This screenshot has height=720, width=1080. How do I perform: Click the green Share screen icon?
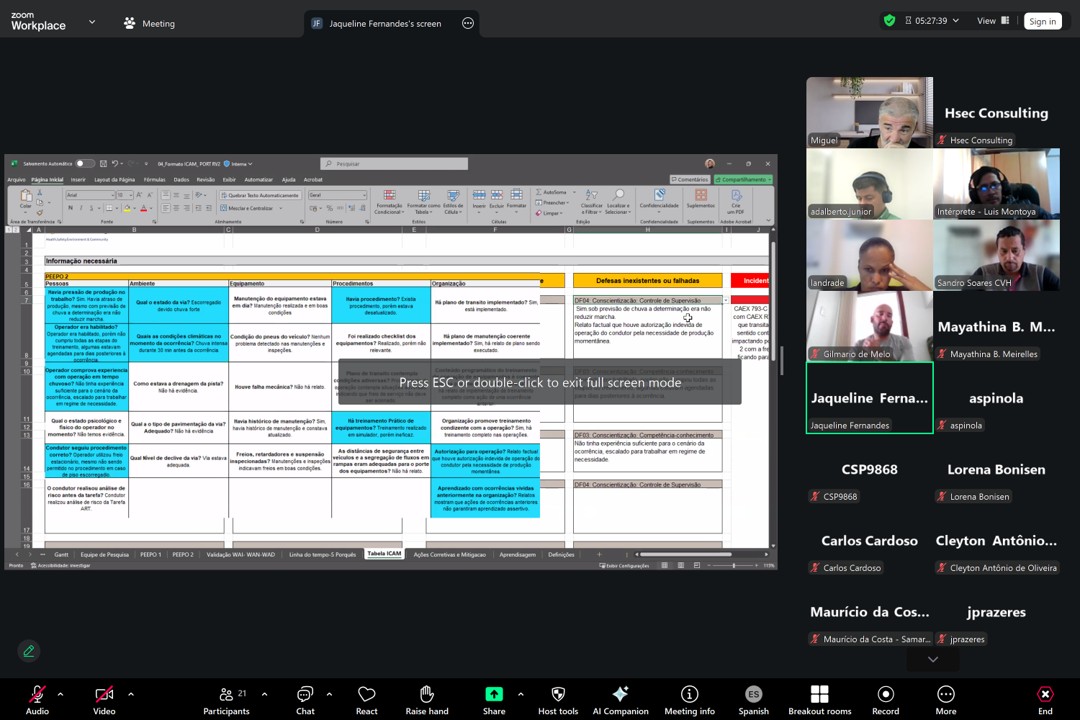click(x=494, y=695)
